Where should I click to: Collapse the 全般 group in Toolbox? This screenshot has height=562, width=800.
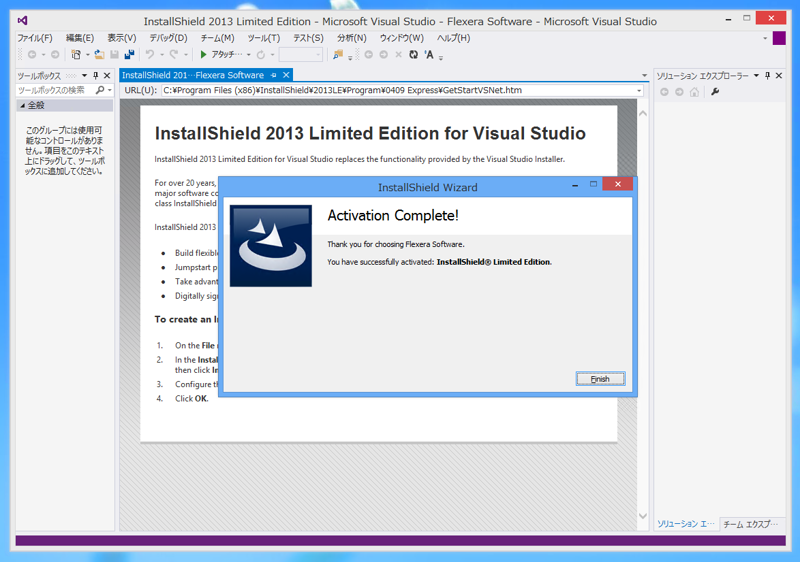(22, 105)
